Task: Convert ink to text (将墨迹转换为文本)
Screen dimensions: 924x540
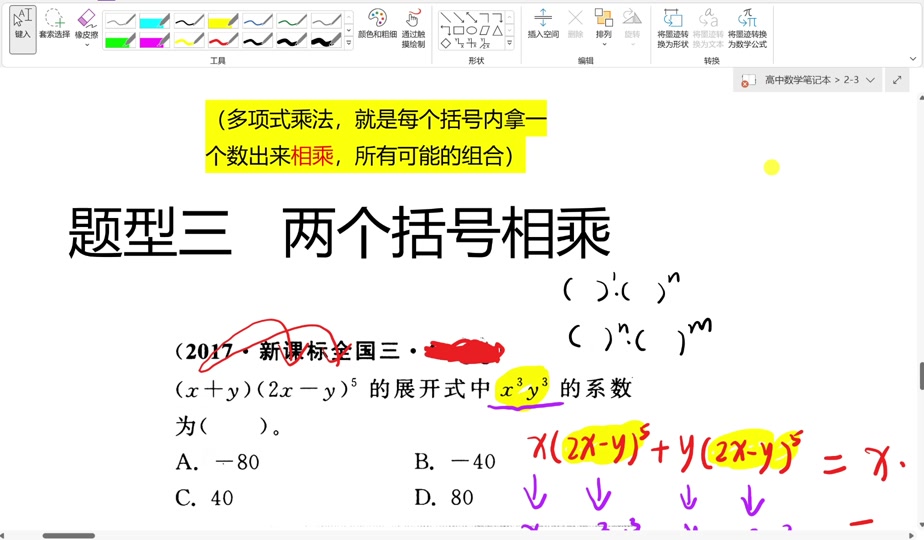Action: (x=708, y=28)
